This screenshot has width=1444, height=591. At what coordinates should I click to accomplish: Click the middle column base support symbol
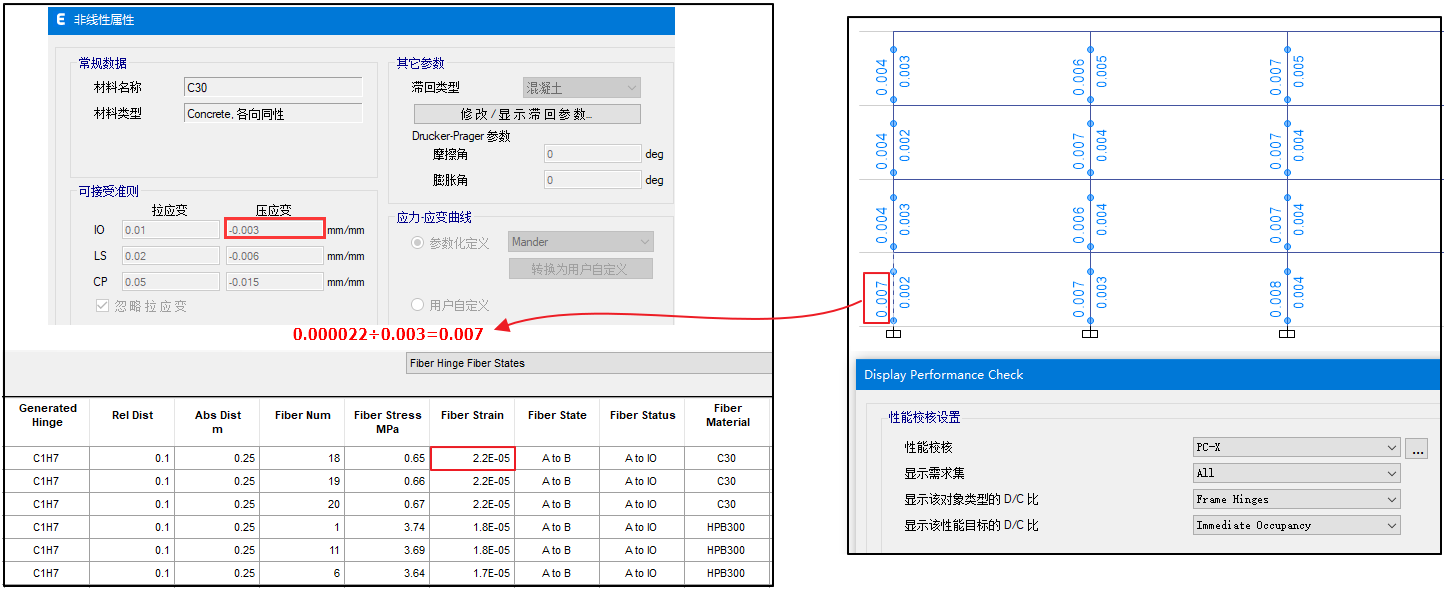pos(1090,333)
